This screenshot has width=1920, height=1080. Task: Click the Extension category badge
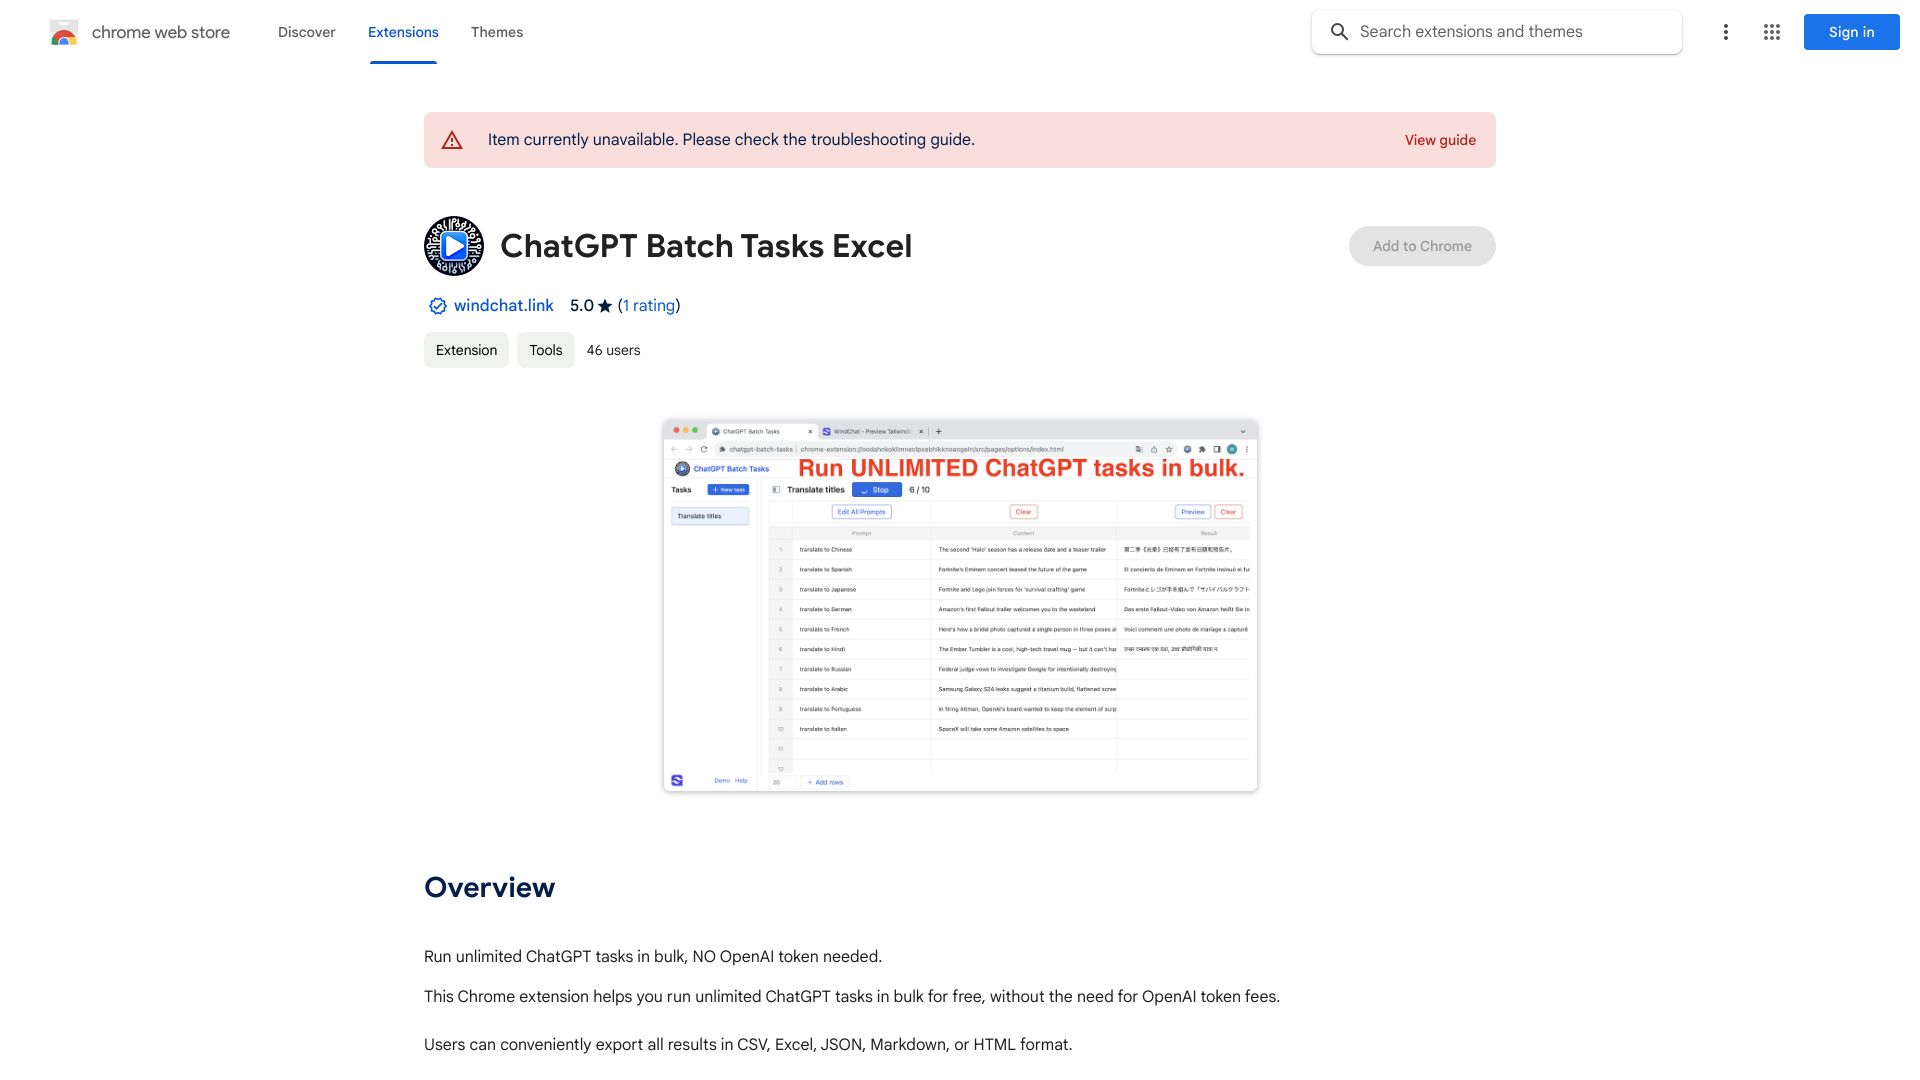(465, 349)
